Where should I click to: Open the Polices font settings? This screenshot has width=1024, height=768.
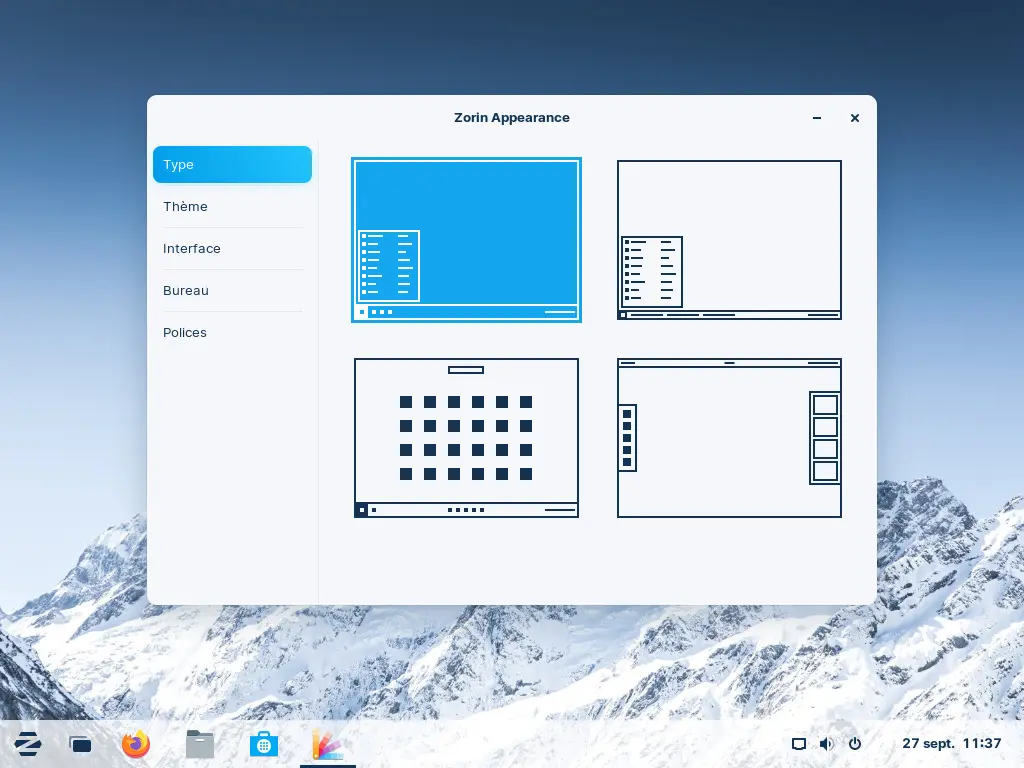(232, 333)
